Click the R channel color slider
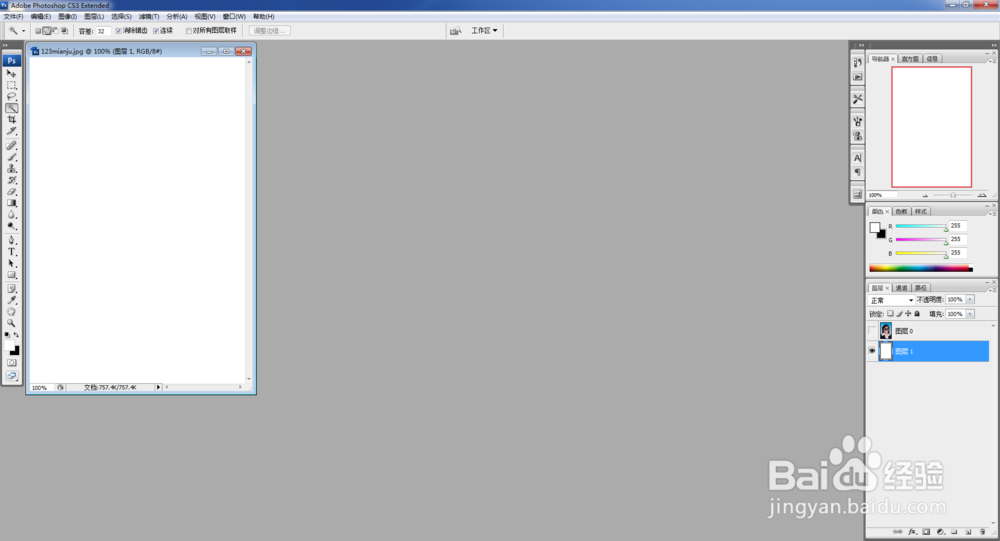This screenshot has width=1000, height=541. pos(921,226)
